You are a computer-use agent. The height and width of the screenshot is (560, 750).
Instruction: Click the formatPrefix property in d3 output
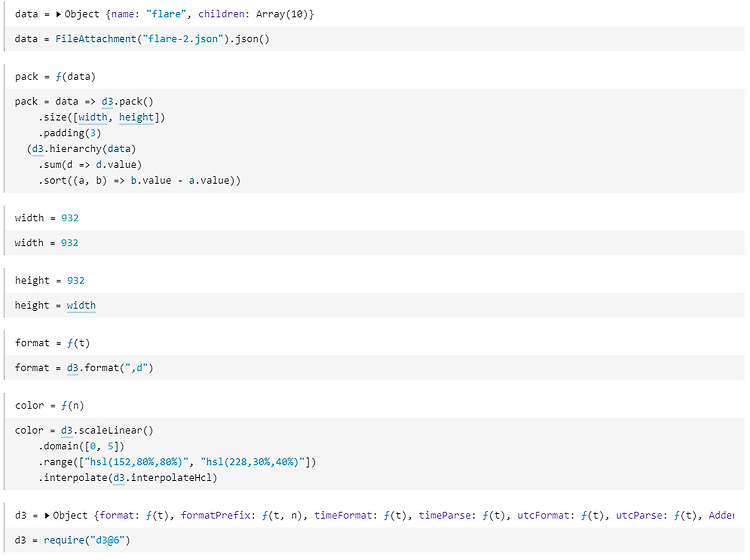coord(218,516)
